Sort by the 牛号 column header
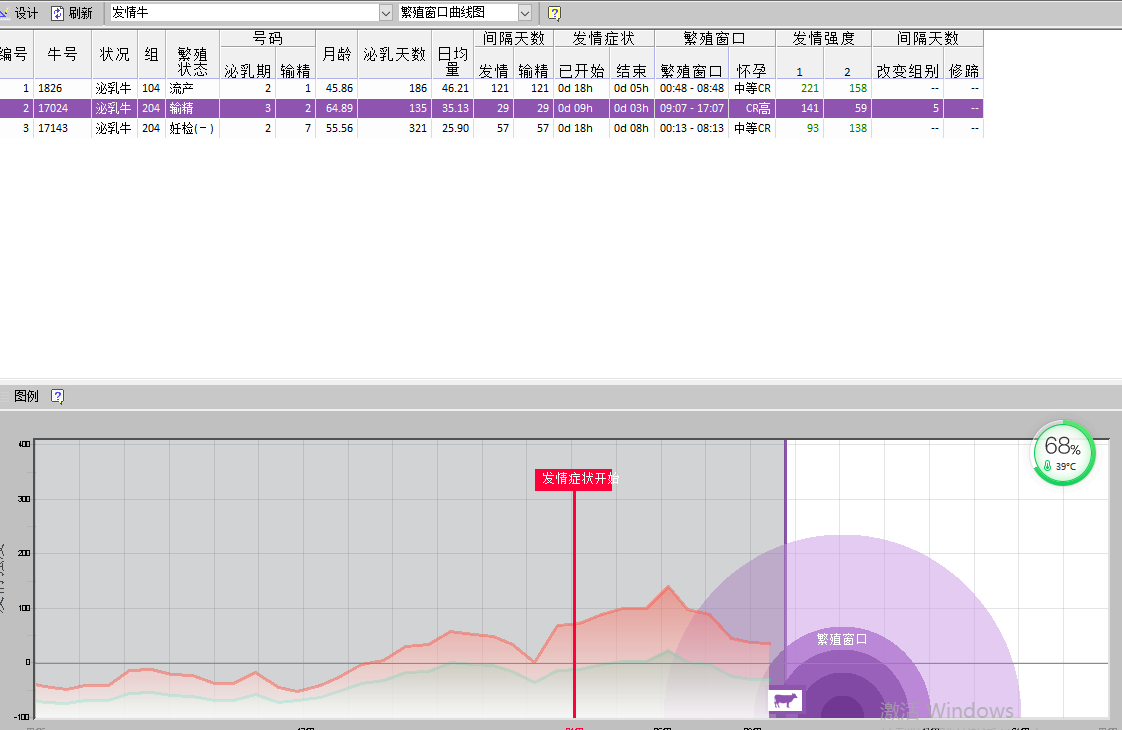 (x=62, y=54)
